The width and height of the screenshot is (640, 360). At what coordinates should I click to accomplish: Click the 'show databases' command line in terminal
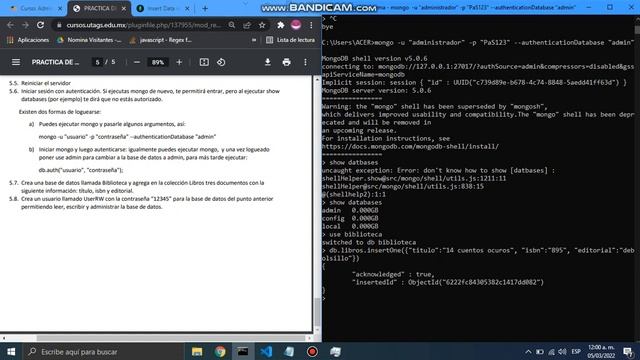tap(356, 202)
